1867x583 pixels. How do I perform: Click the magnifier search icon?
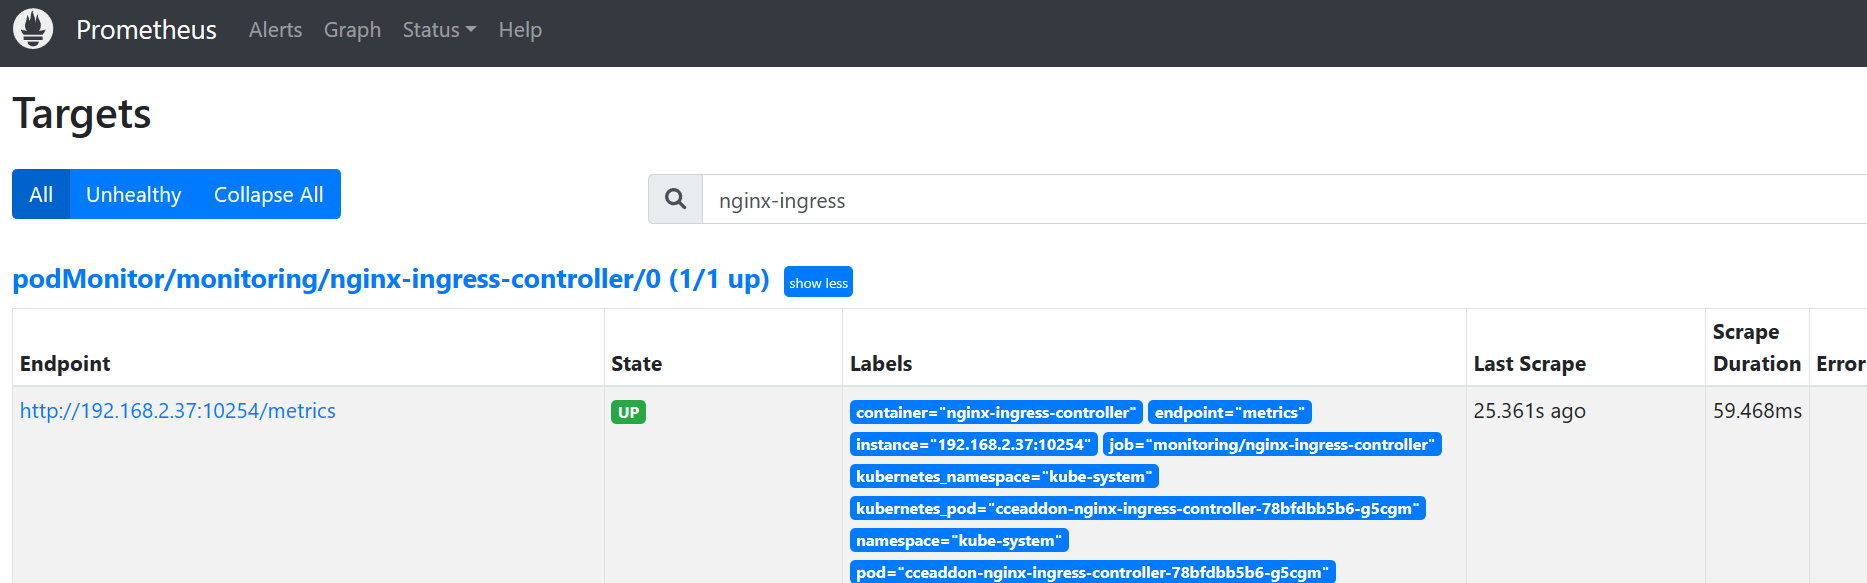coord(676,199)
